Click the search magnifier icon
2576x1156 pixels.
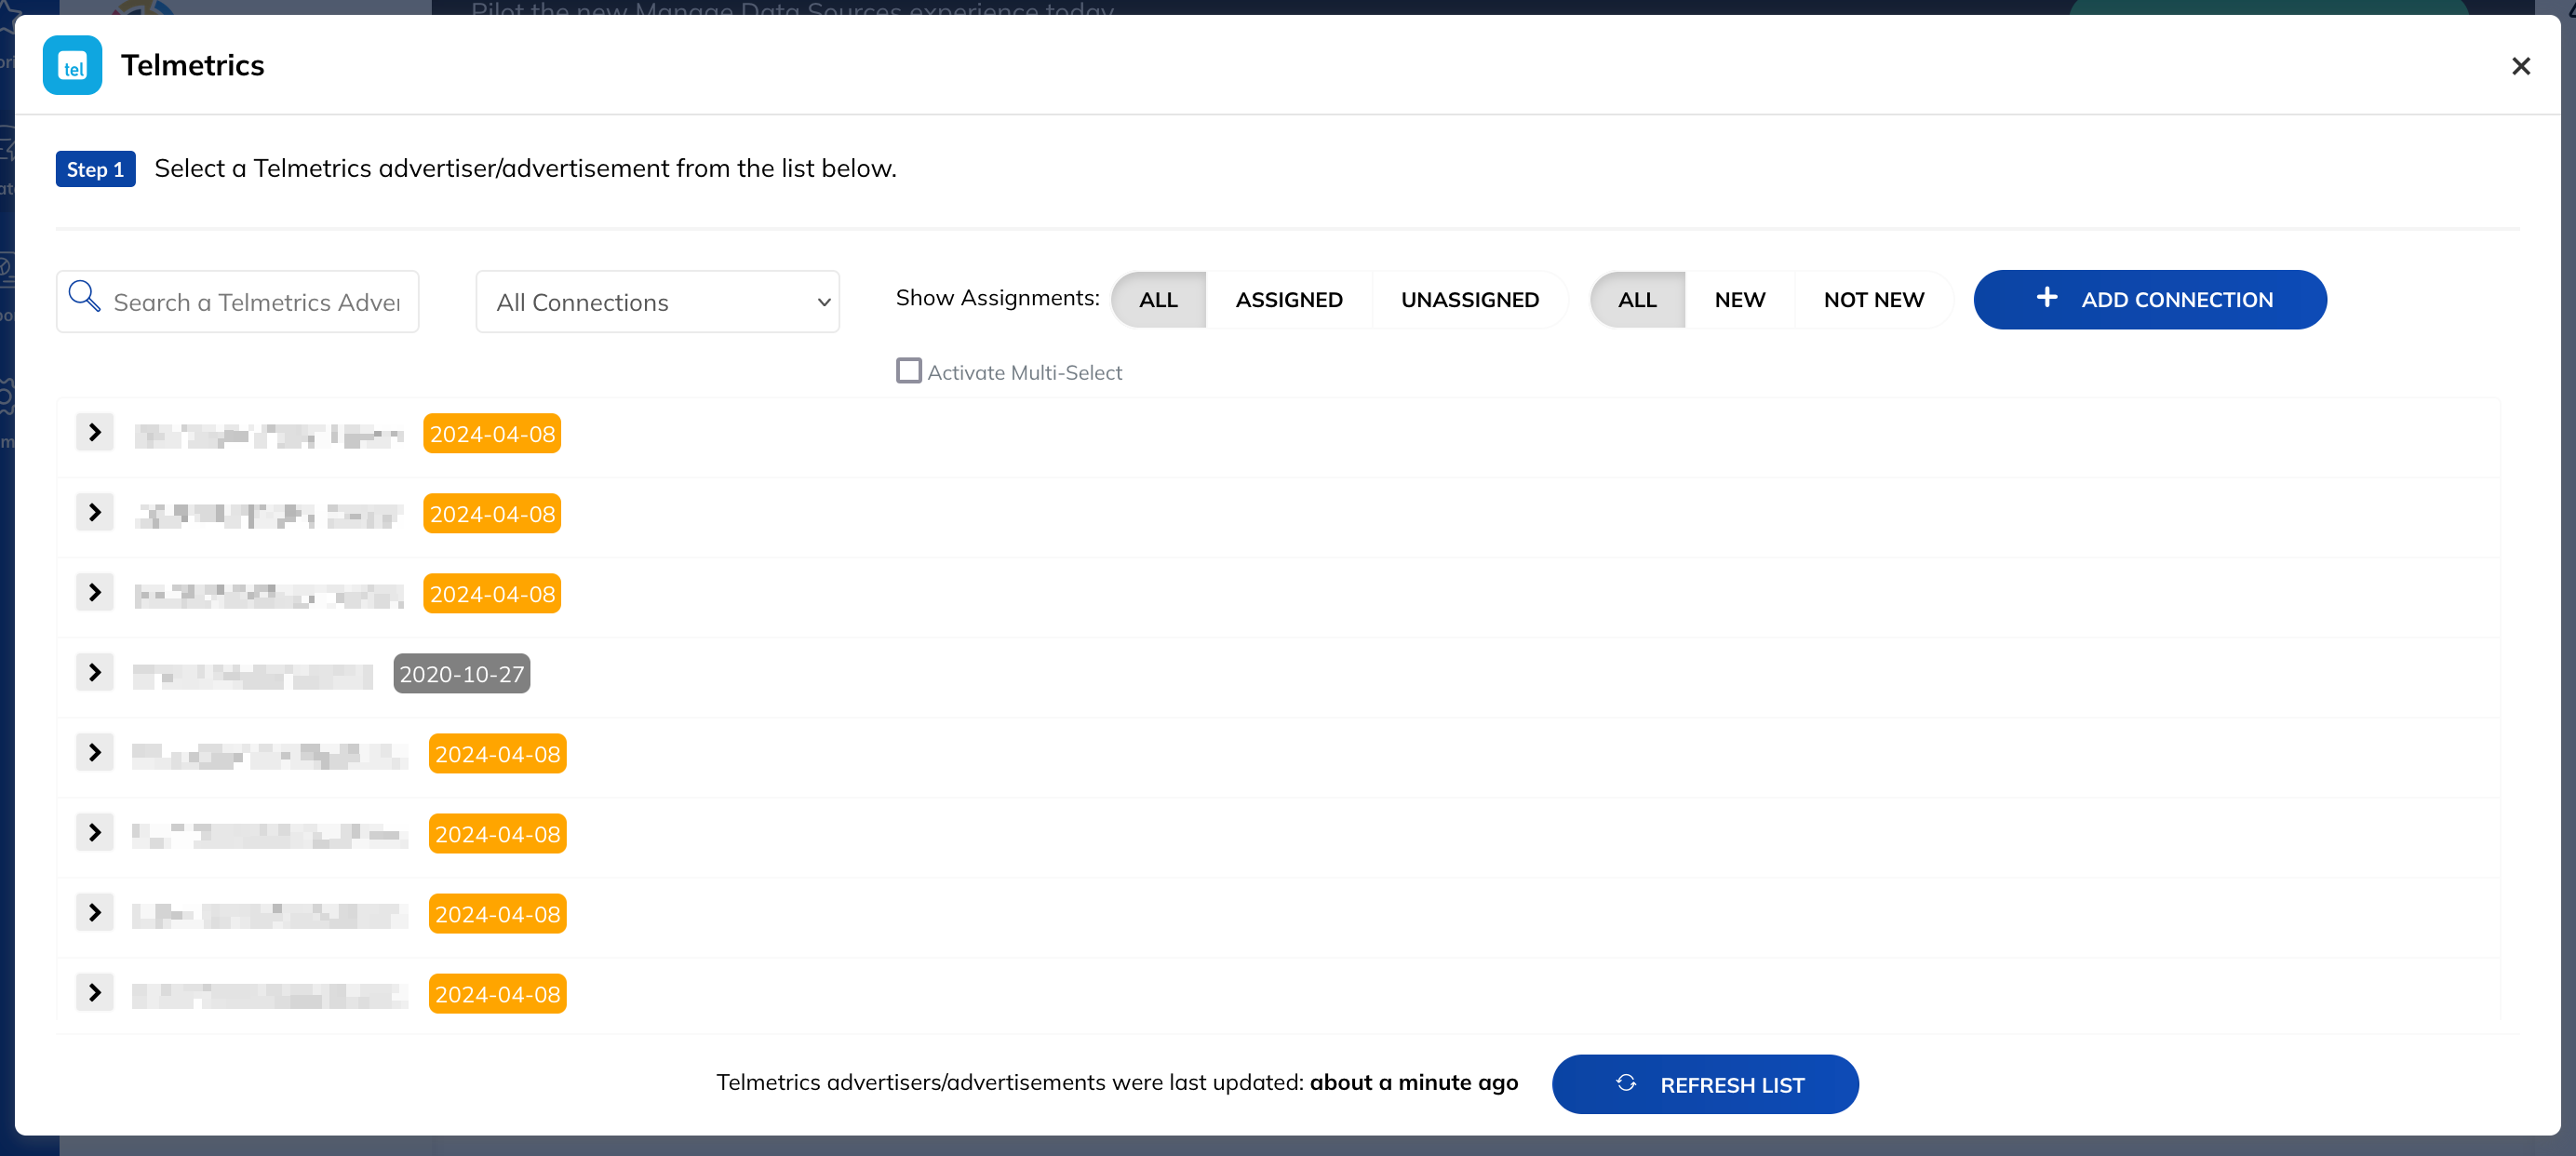click(x=84, y=297)
